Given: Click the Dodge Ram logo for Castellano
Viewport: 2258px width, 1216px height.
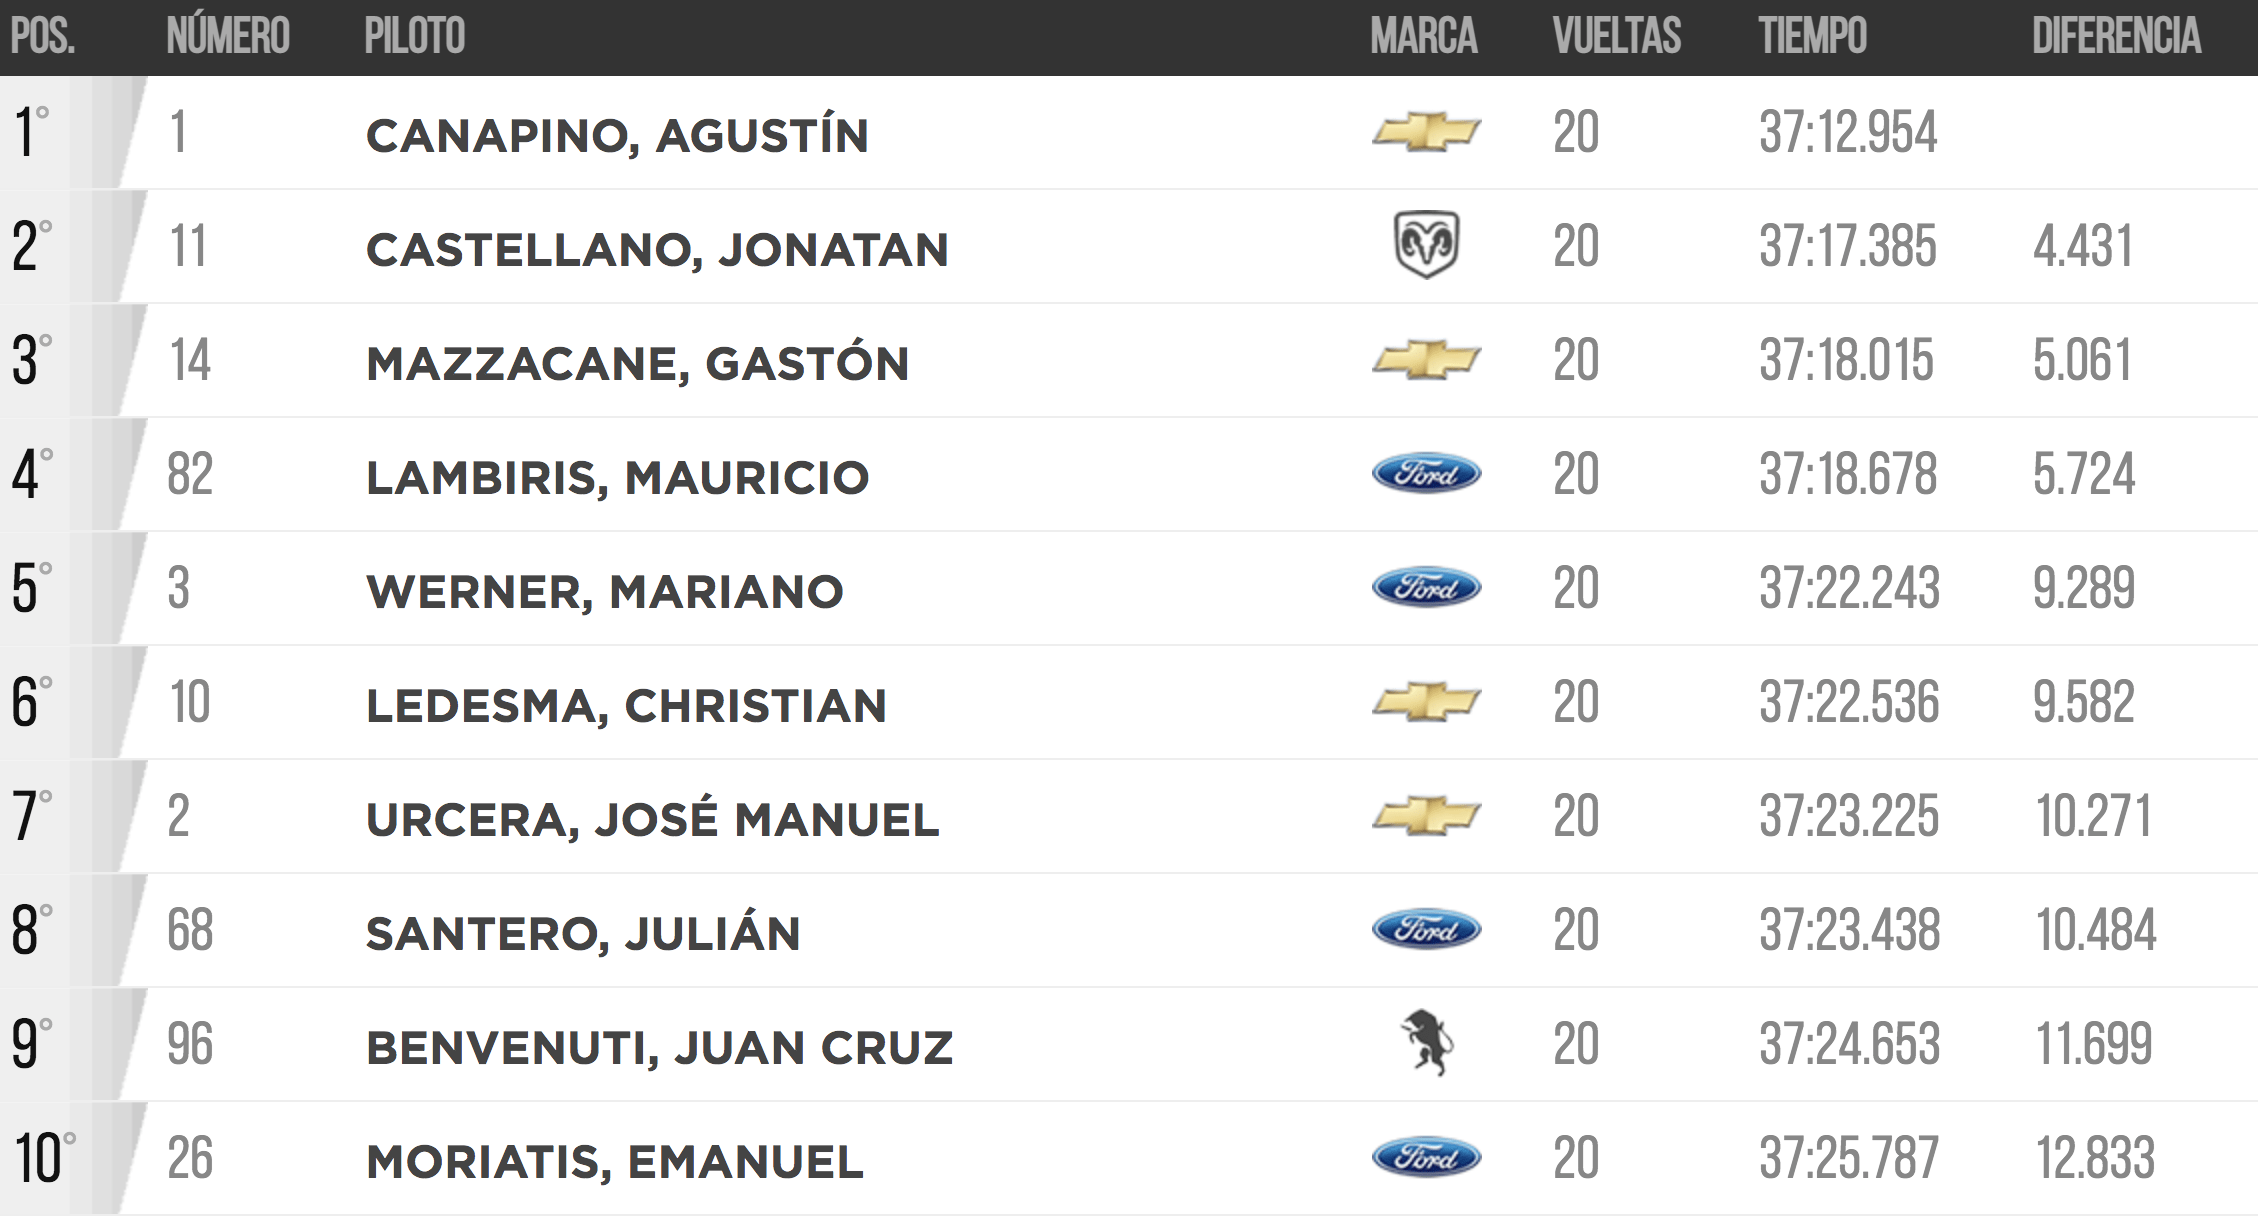Looking at the screenshot, I should (1426, 245).
